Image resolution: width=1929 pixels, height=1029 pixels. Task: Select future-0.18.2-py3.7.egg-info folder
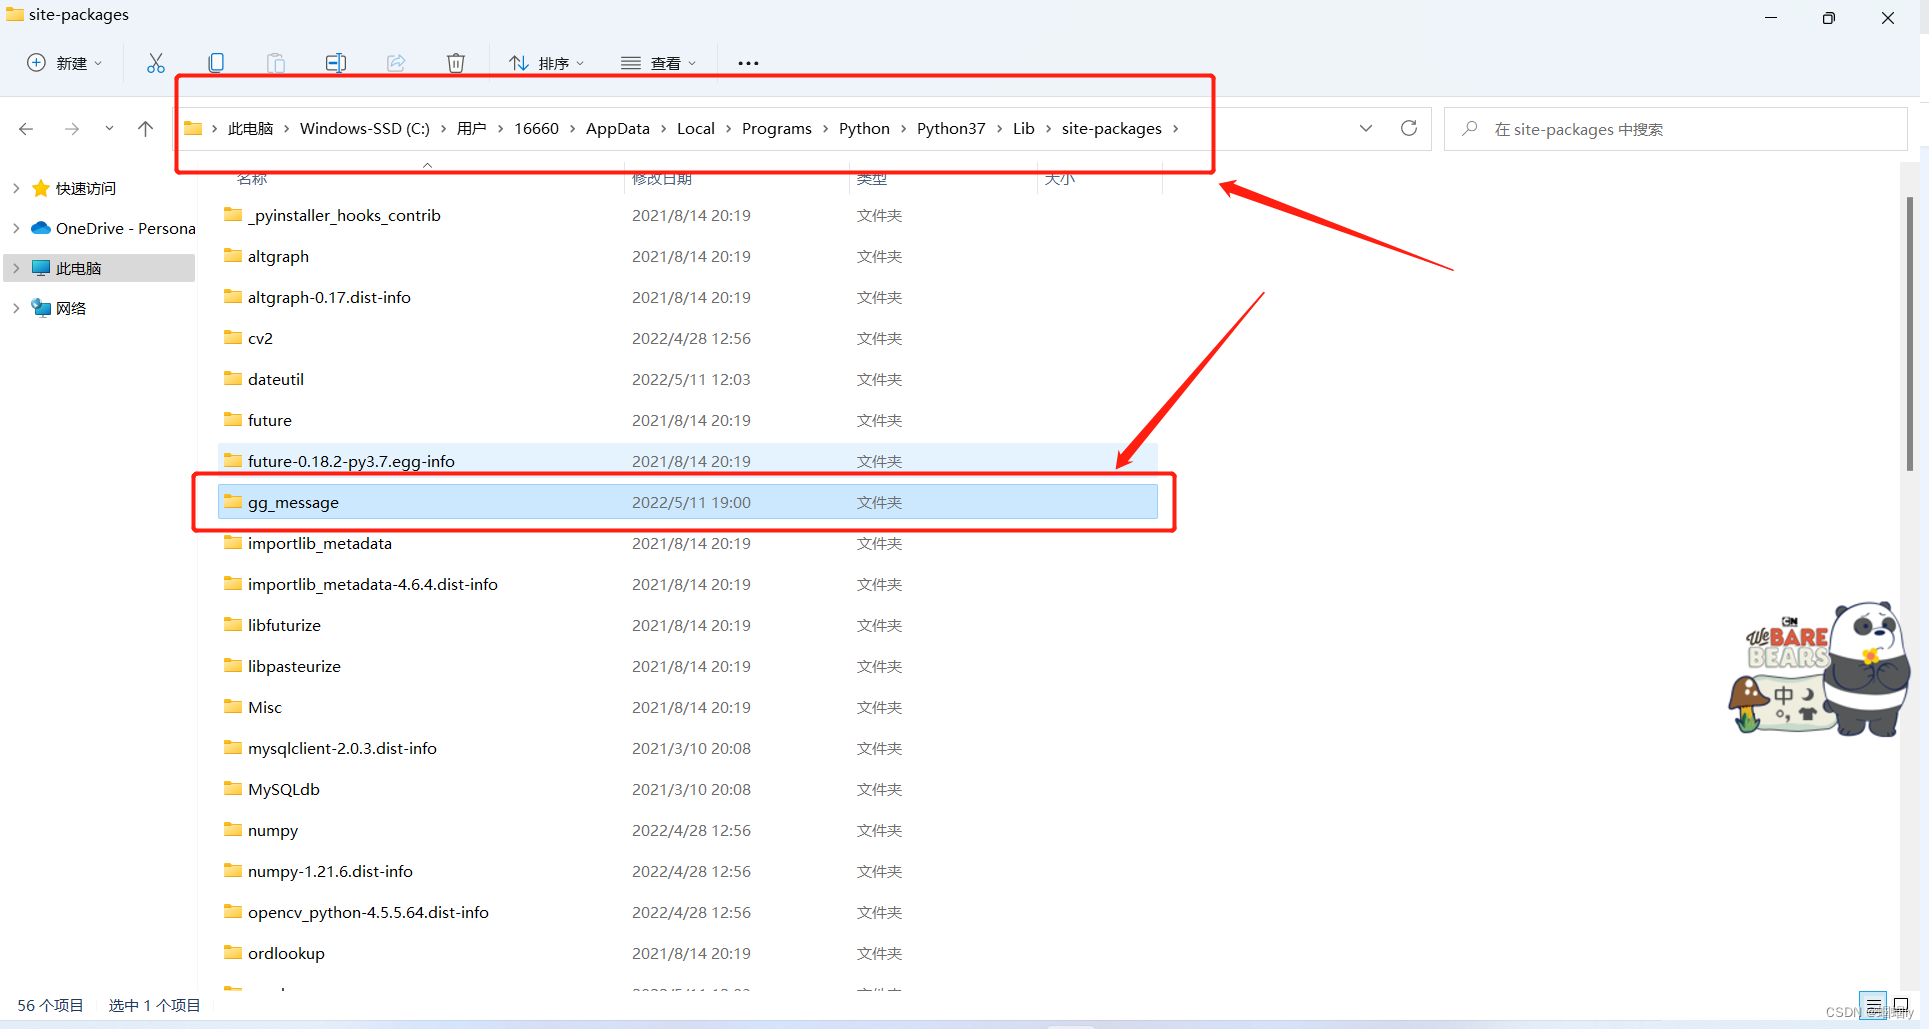point(687,461)
